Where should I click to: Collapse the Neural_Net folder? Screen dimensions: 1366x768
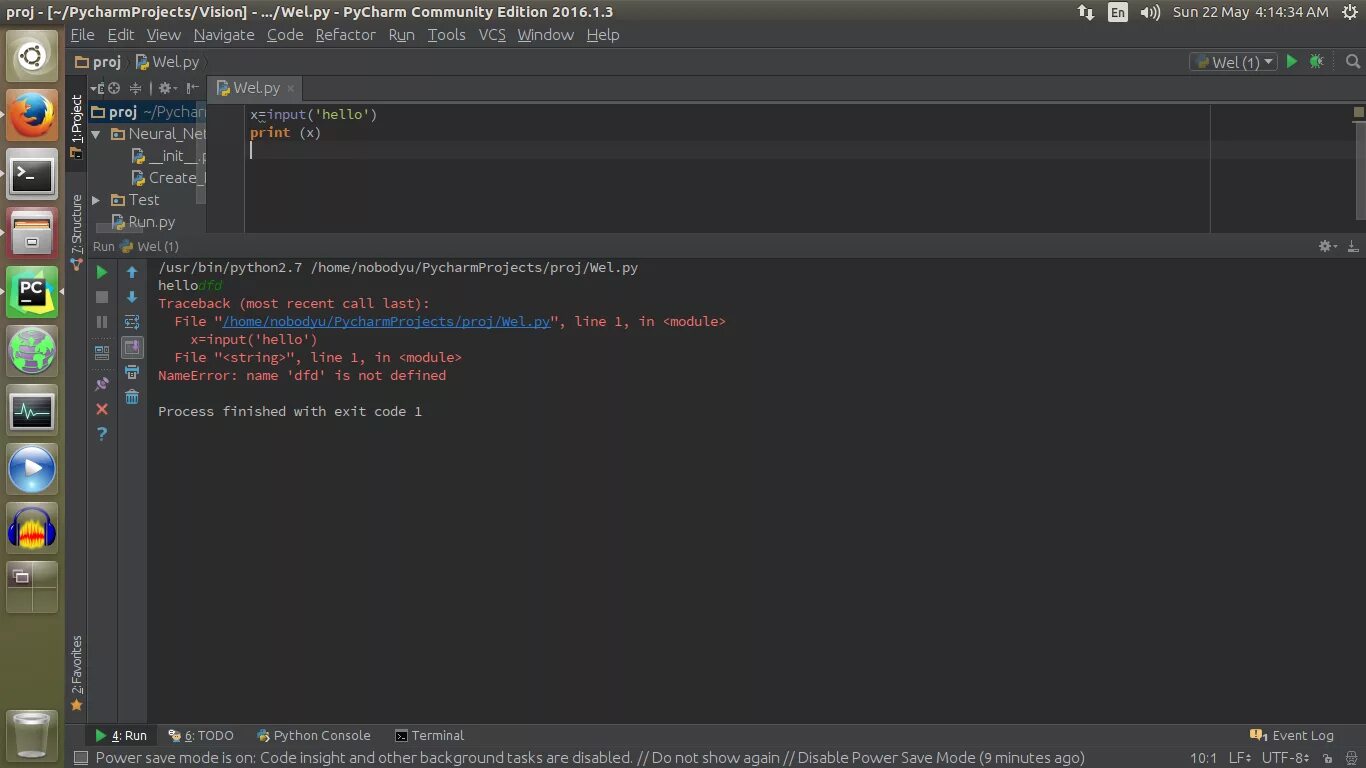pyautogui.click(x=96, y=134)
